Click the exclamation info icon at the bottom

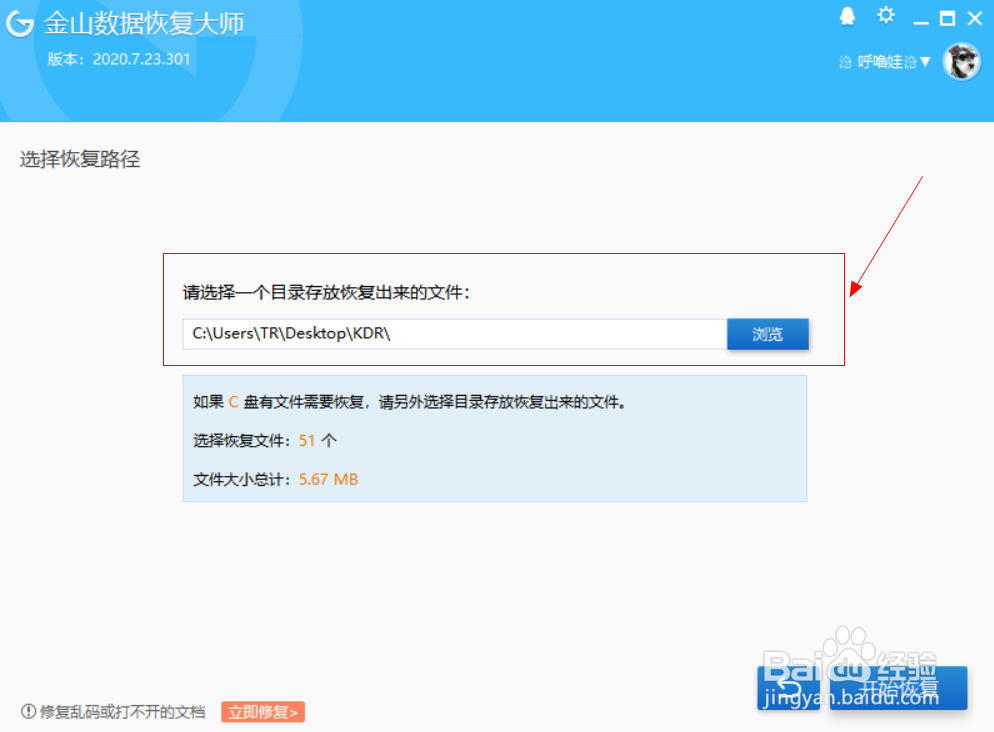coord(29,711)
